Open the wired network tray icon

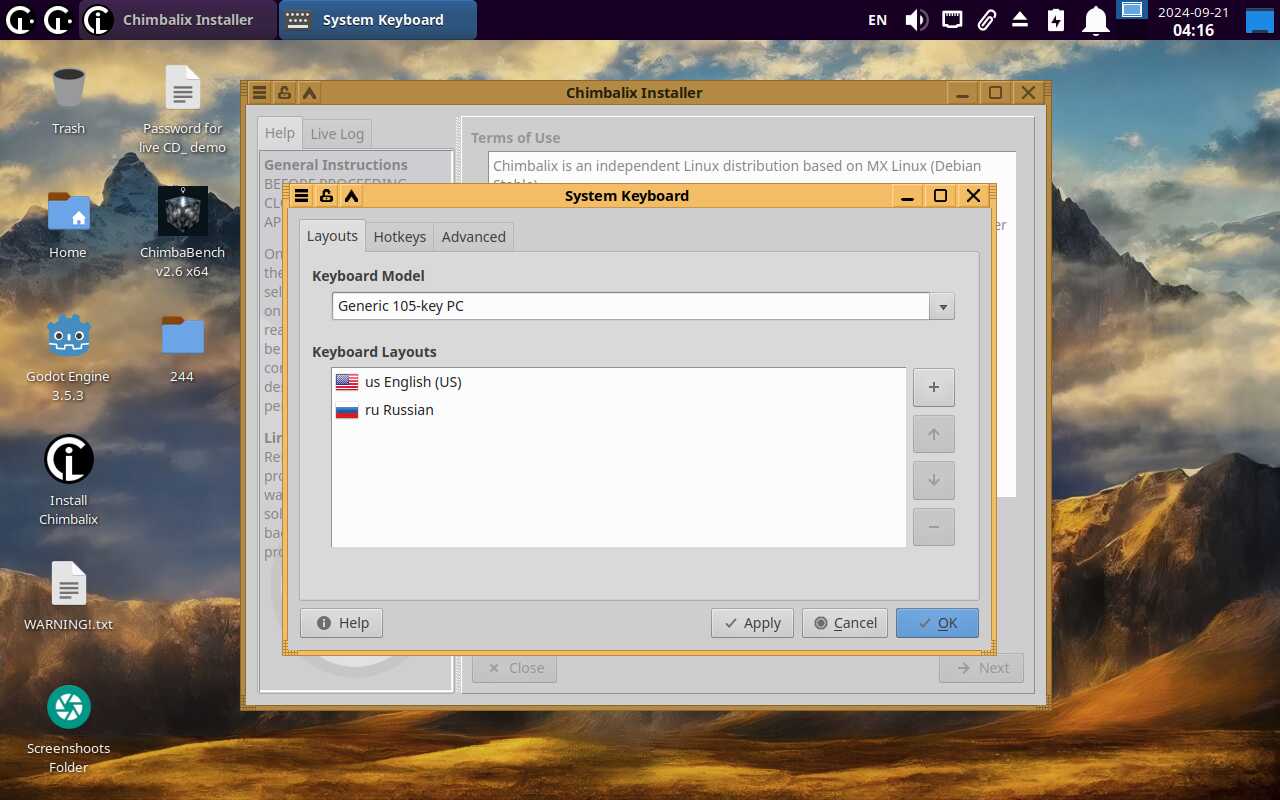pyautogui.click(x=952, y=20)
